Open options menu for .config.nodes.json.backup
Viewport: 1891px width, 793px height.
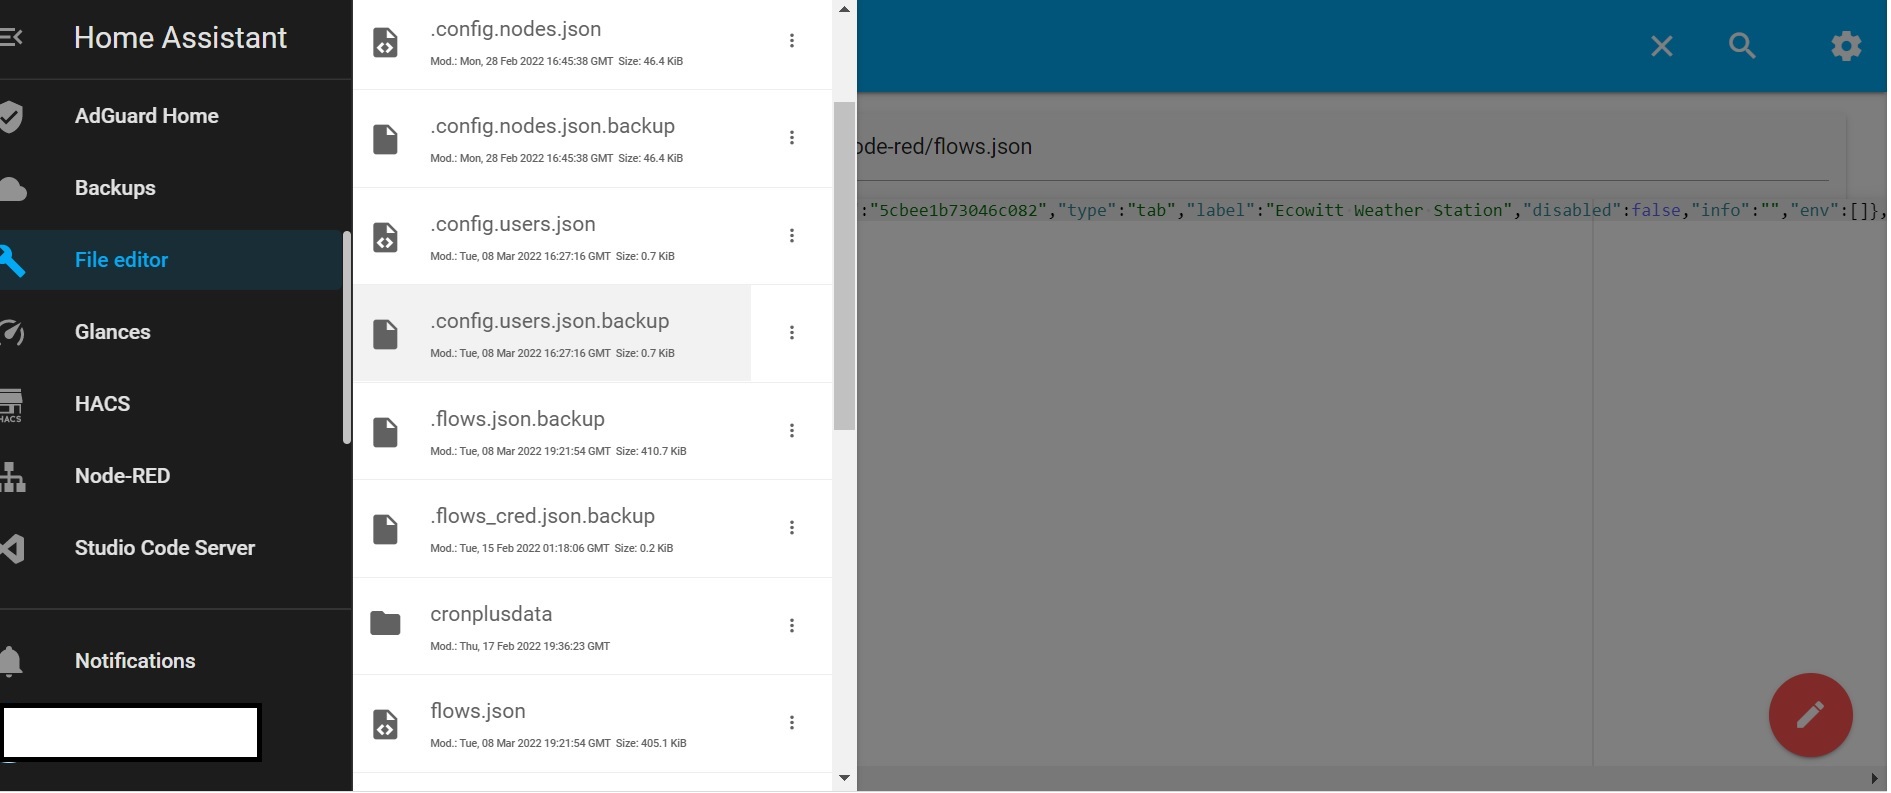point(792,138)
